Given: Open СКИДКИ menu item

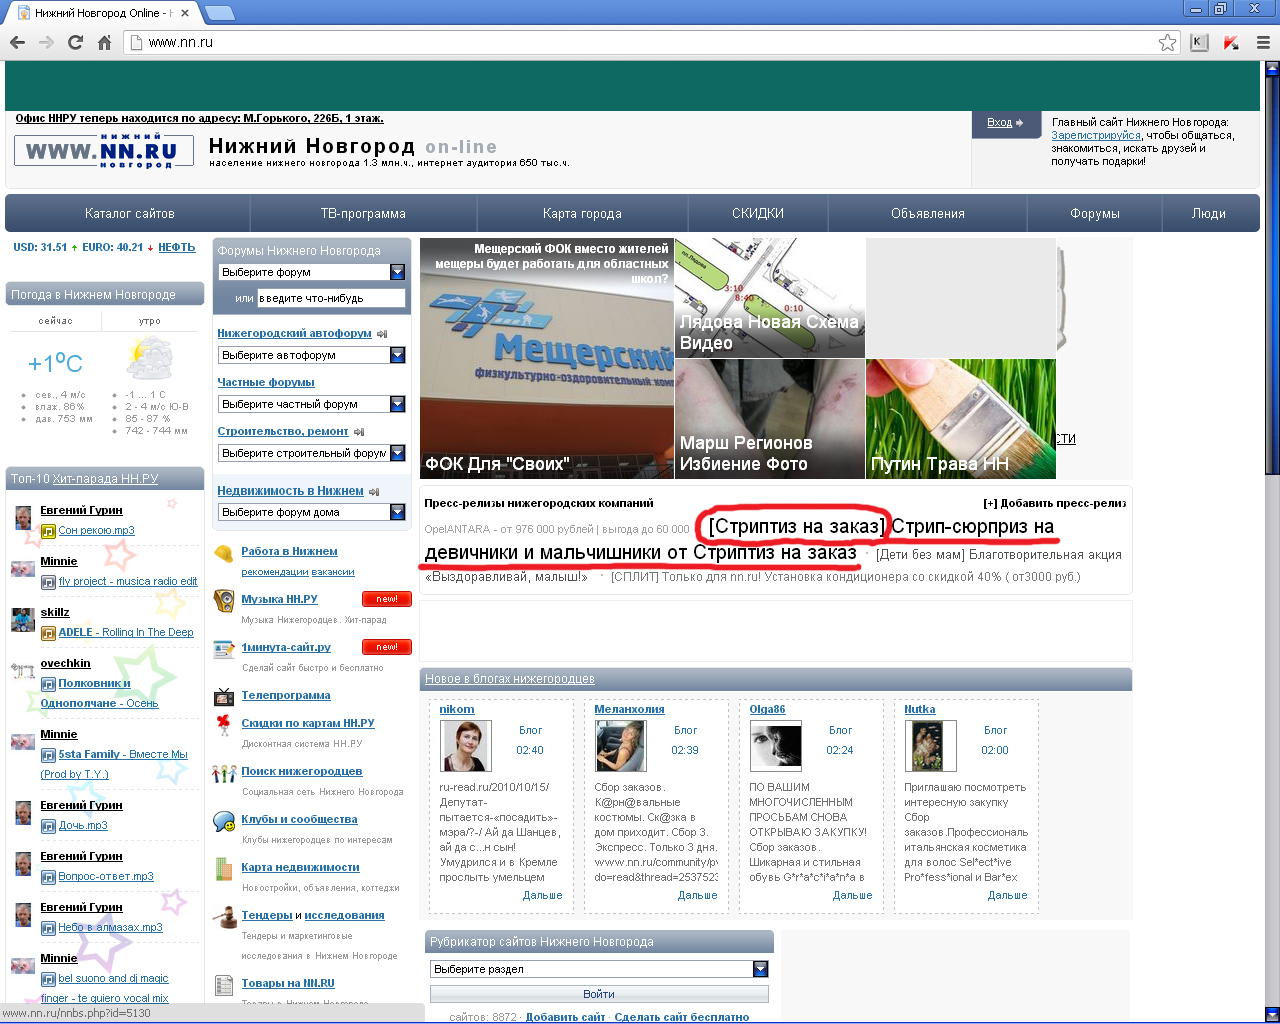Looking at the screenshot, I should coord(758,214).
